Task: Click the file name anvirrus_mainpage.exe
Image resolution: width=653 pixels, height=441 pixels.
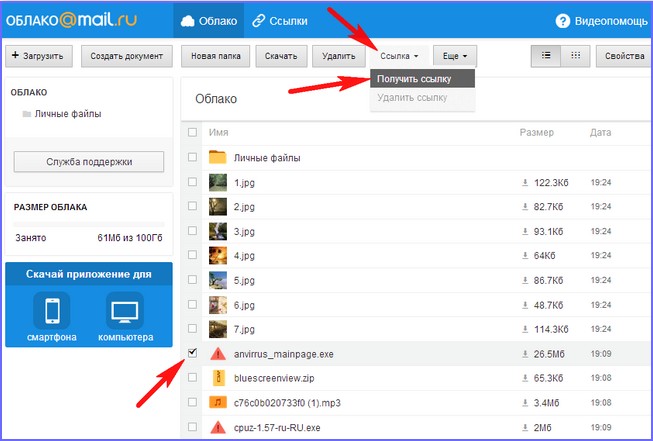Action: click(x=284, y=354)
